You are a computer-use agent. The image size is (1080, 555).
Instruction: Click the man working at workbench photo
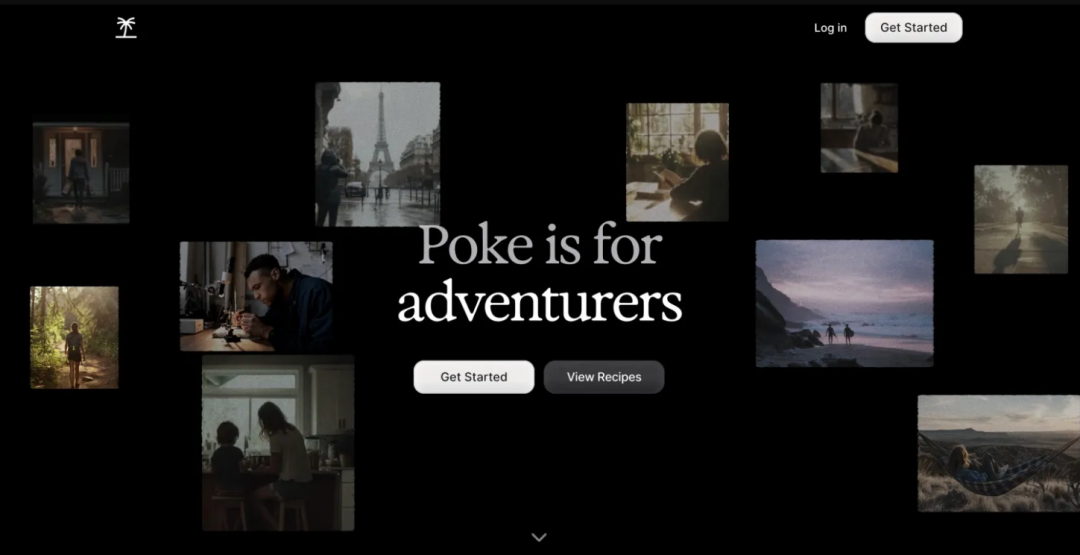(256, 296)
